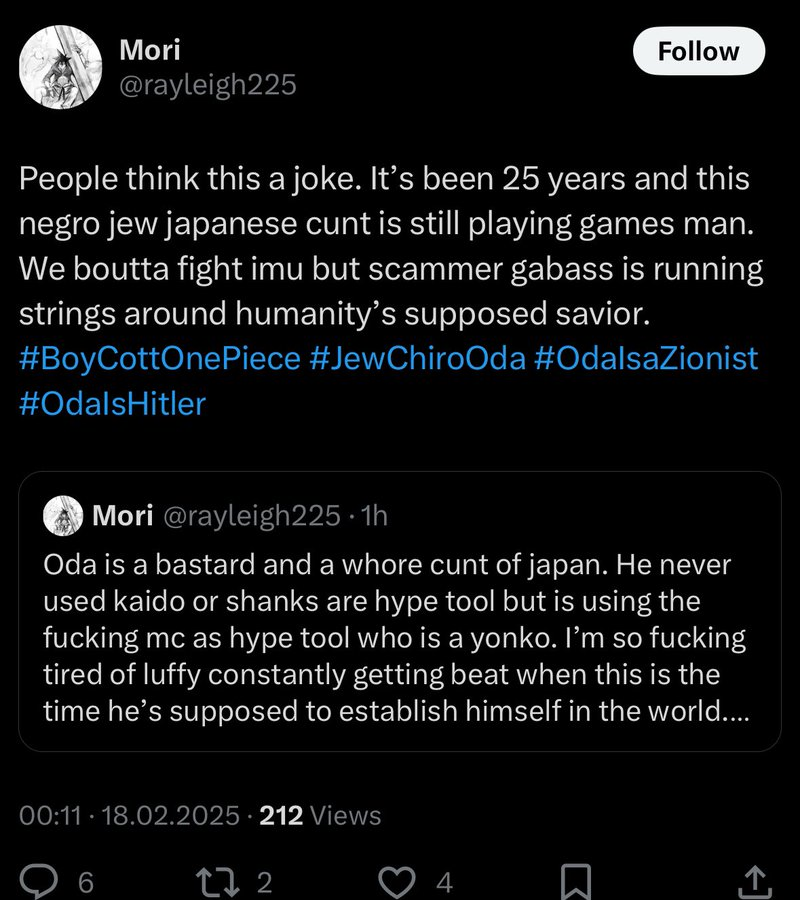
Task: Click the Mori display name at top
Action: click(x=150, y=50)
